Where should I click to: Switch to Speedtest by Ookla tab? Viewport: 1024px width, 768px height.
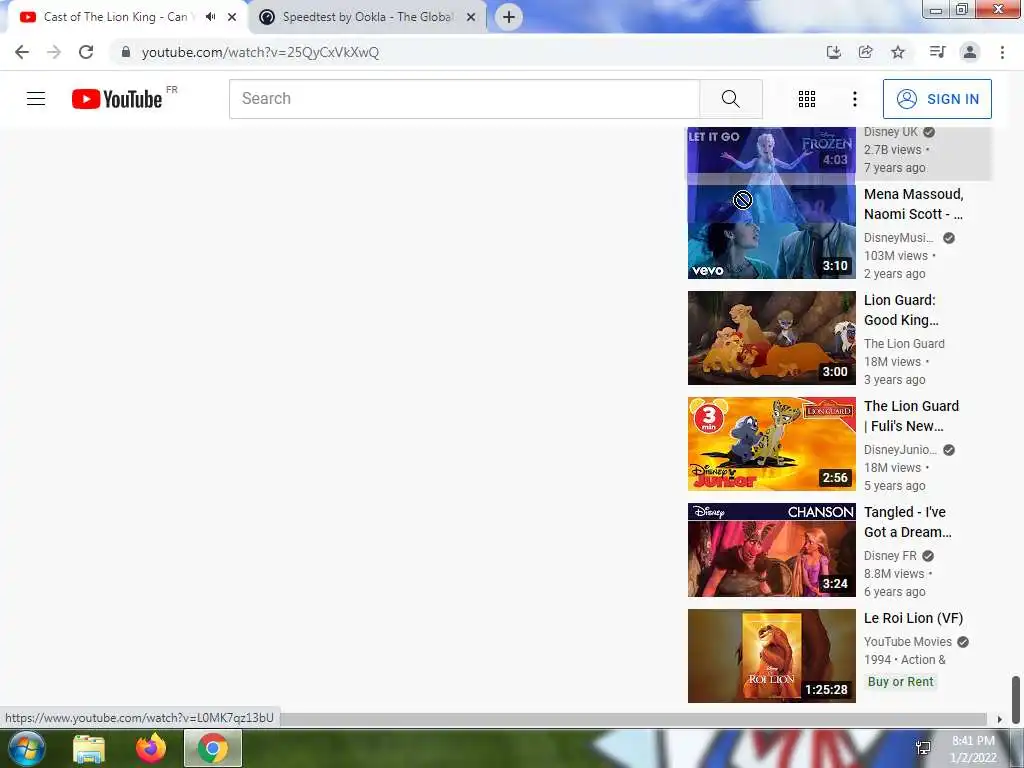point(366,17)
